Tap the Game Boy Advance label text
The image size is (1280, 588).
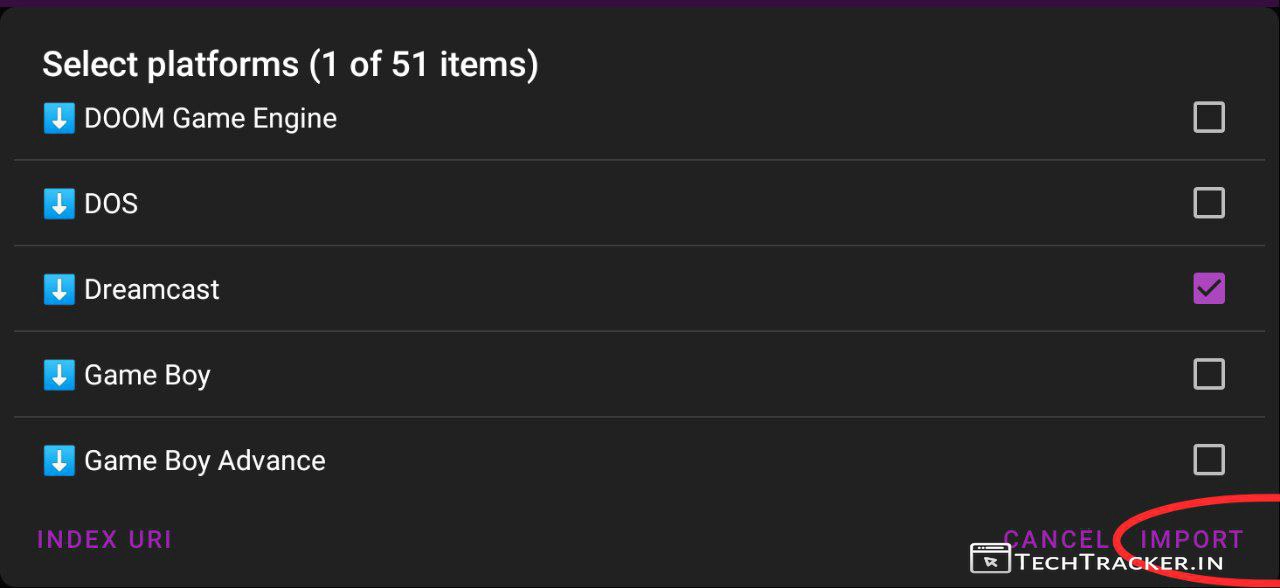click(204, 461)
